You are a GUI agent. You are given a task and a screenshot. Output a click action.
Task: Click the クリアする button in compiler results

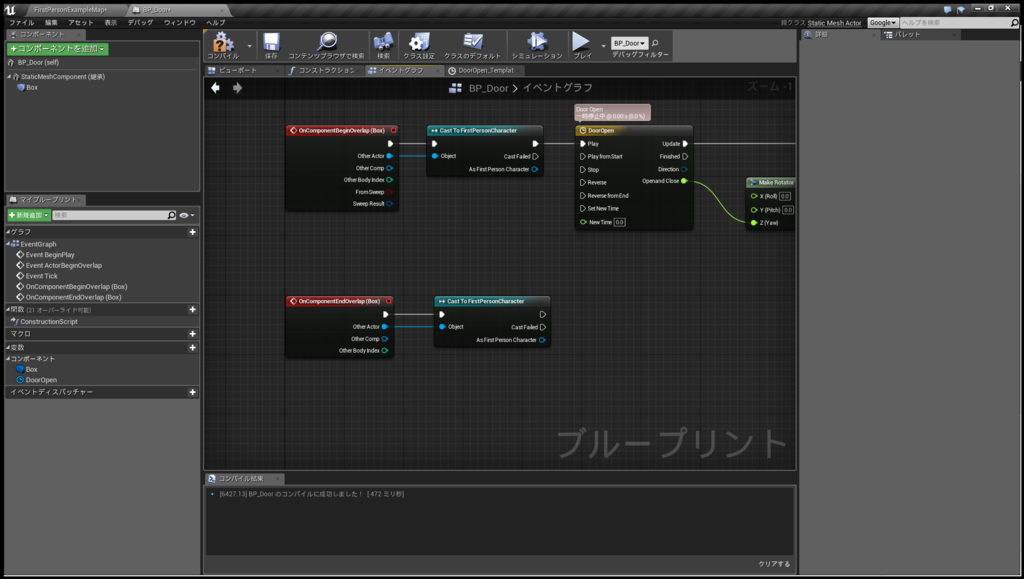774,564
